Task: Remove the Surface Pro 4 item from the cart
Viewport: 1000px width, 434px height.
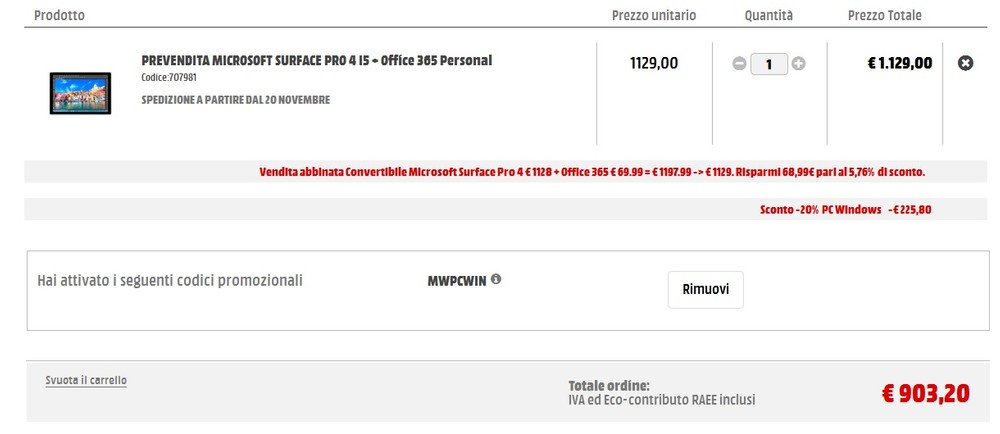Action: pyautogui.click(x=966, y=63)
